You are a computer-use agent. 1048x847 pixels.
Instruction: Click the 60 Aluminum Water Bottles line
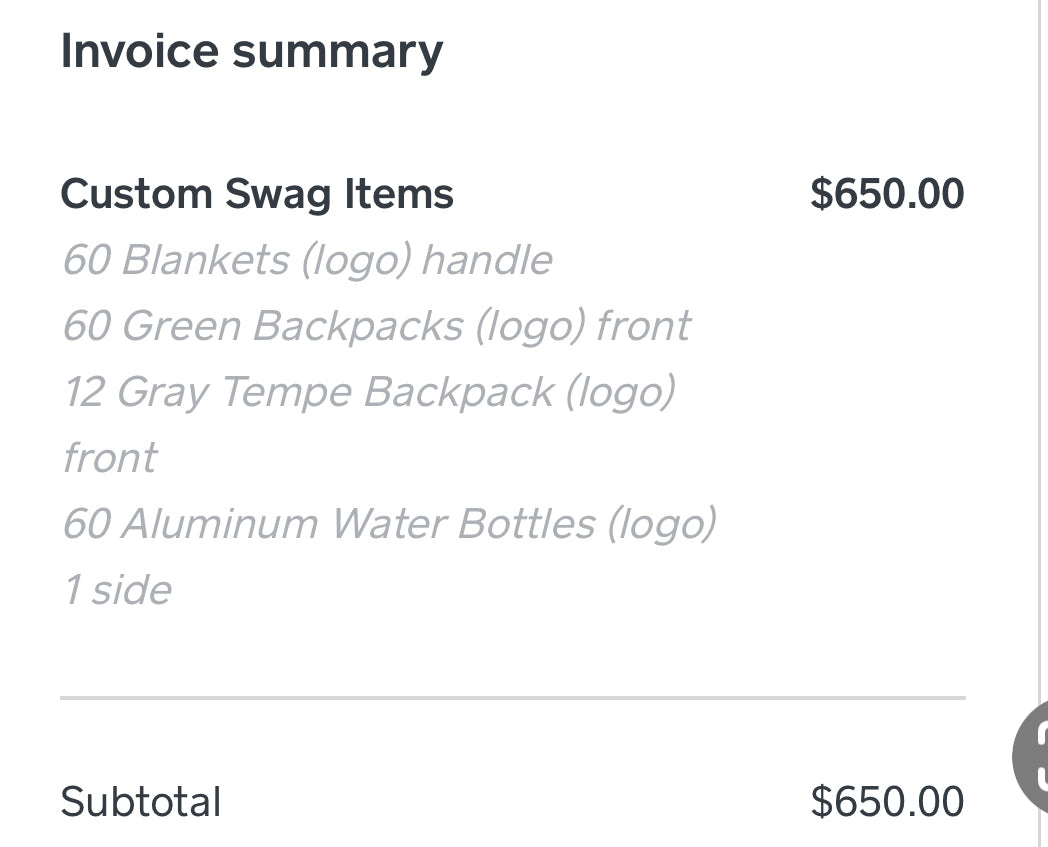pos(389,524)
